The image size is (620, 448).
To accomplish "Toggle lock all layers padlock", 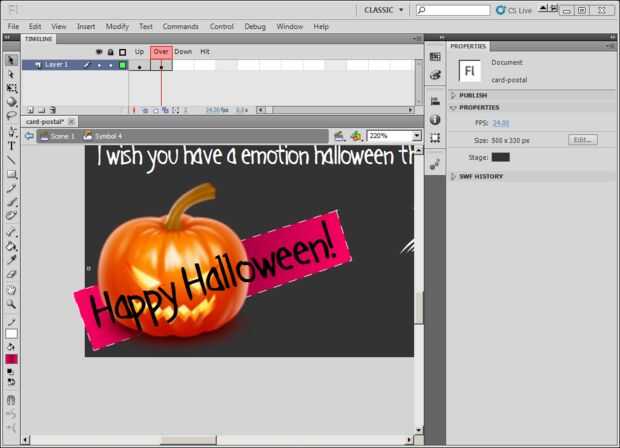I will click(x=111, y=52).
